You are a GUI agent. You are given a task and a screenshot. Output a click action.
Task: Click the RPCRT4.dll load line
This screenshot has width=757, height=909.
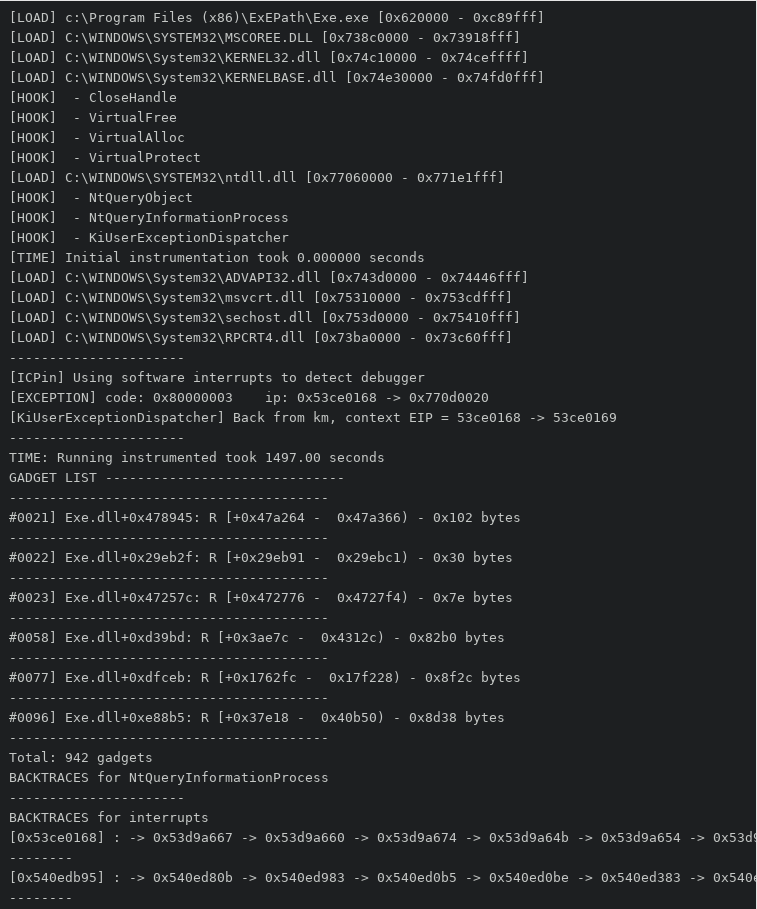[x=260, y=337]
